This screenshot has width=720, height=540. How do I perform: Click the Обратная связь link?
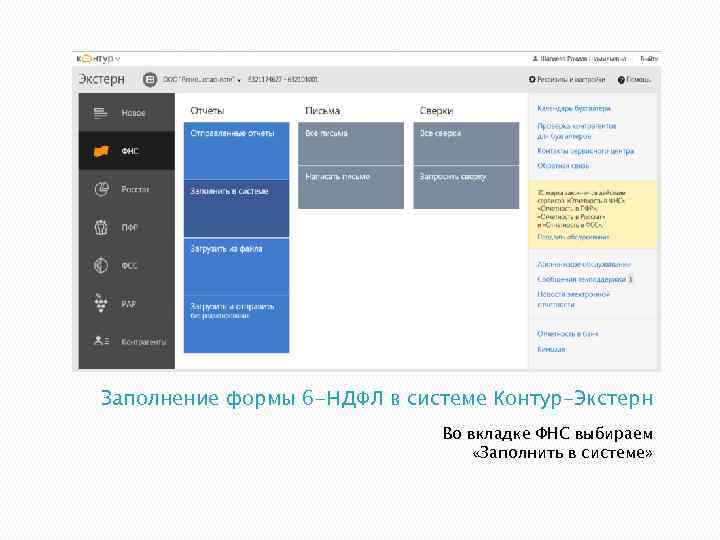click(563, 165)
